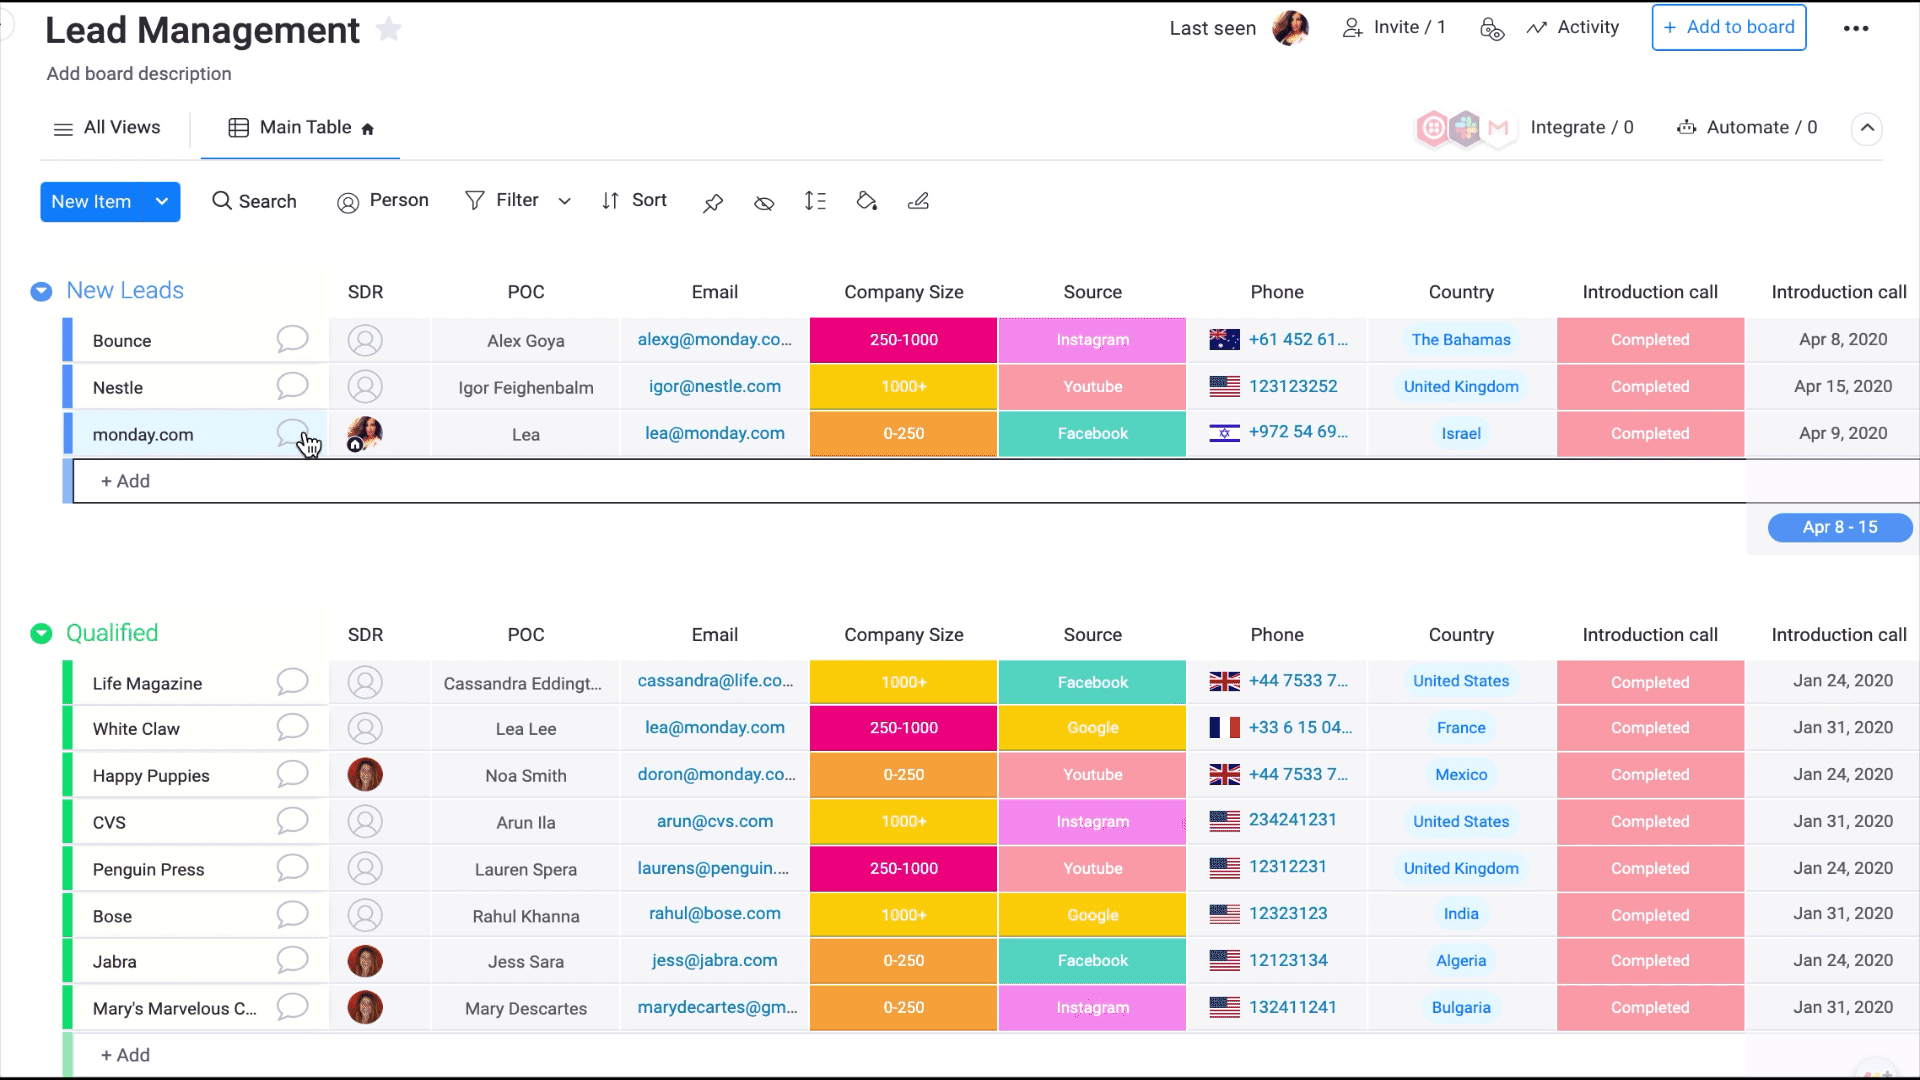Image resolution: width=1920 pixels, height=1080 pixels.
Task: Assign SDR person for Nestle row
Action: (365, 387)
